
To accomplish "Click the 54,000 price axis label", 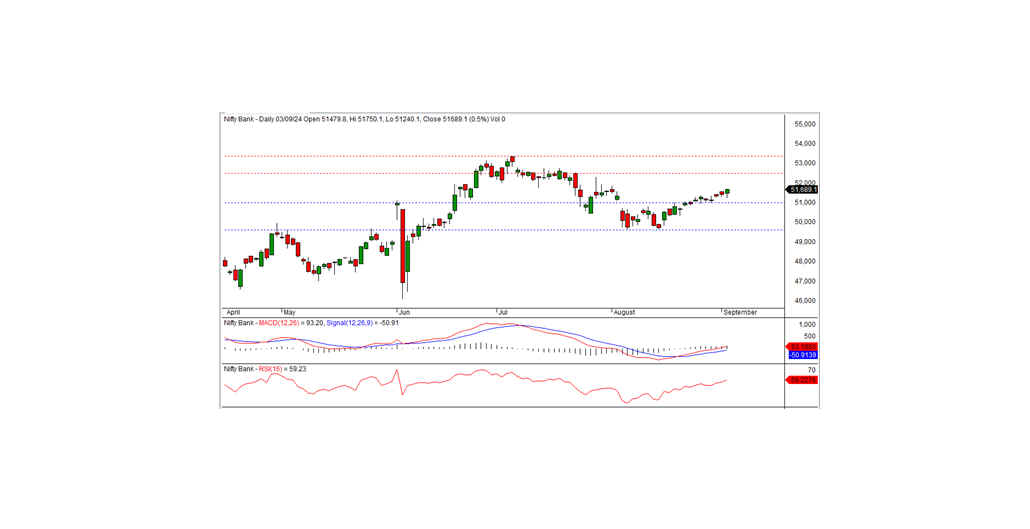I will point(805,143).
